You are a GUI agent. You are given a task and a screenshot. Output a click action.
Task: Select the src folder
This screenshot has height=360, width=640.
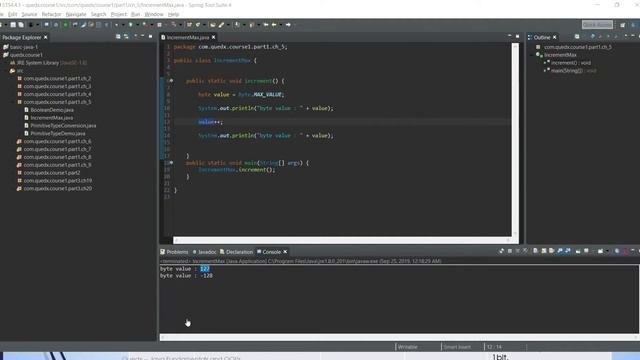pyautogui.click(x=20, y=71)
